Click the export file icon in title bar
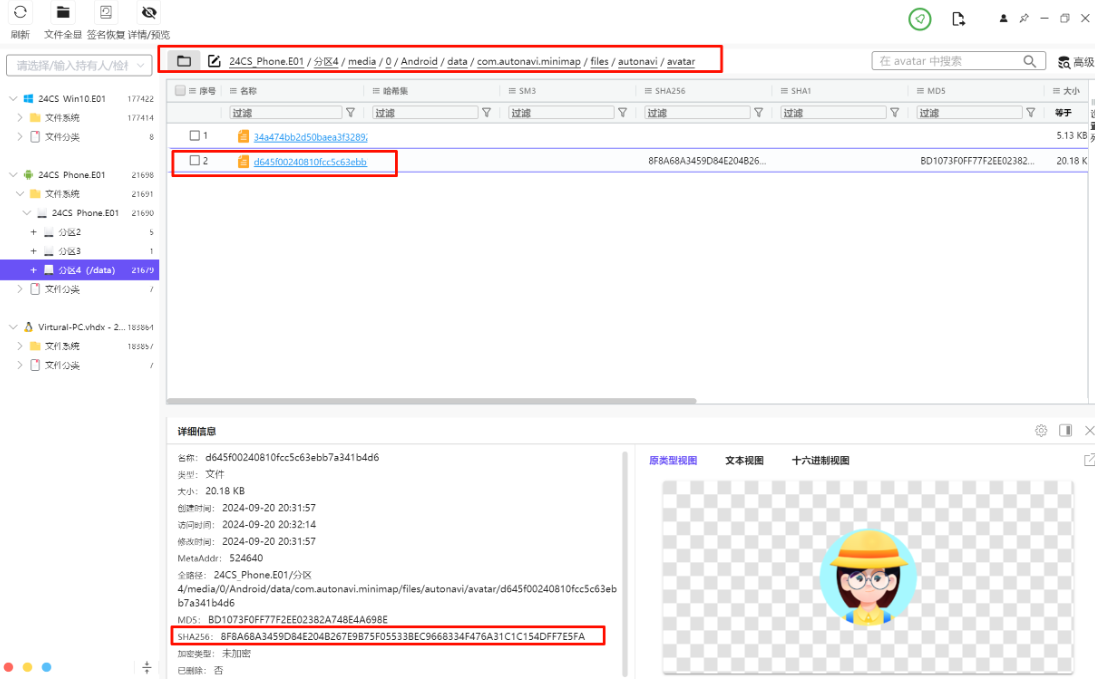Image resolution: width=1095 pixels, height=679 pixels. [x=958, y=19]
